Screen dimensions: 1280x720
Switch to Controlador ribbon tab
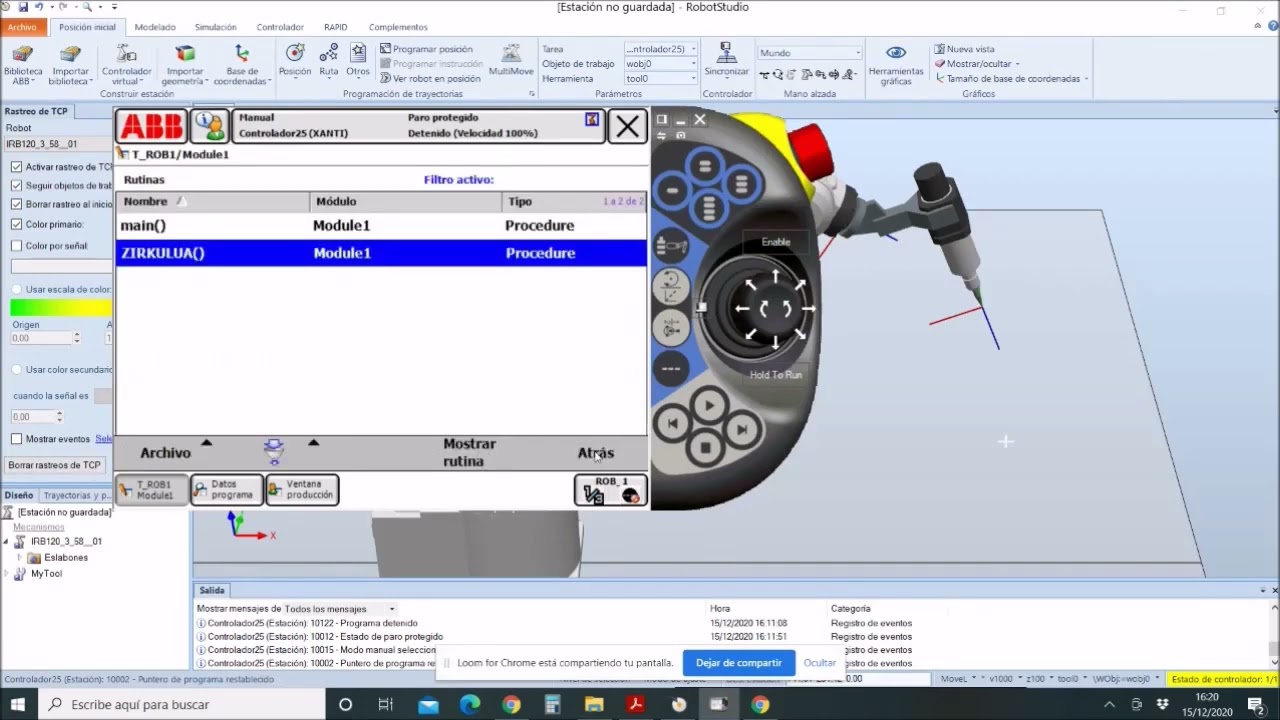pos(280,27)
